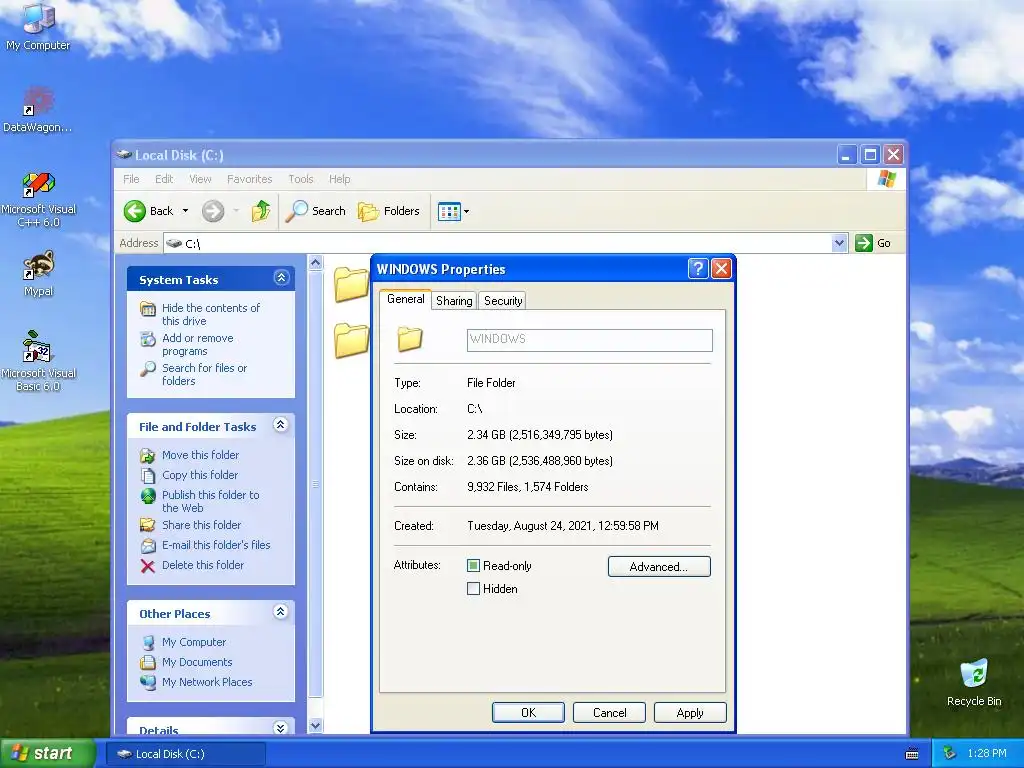
Task: Click the network tray icon near clock
Action: pyautogui.click(x=950, y=753)
